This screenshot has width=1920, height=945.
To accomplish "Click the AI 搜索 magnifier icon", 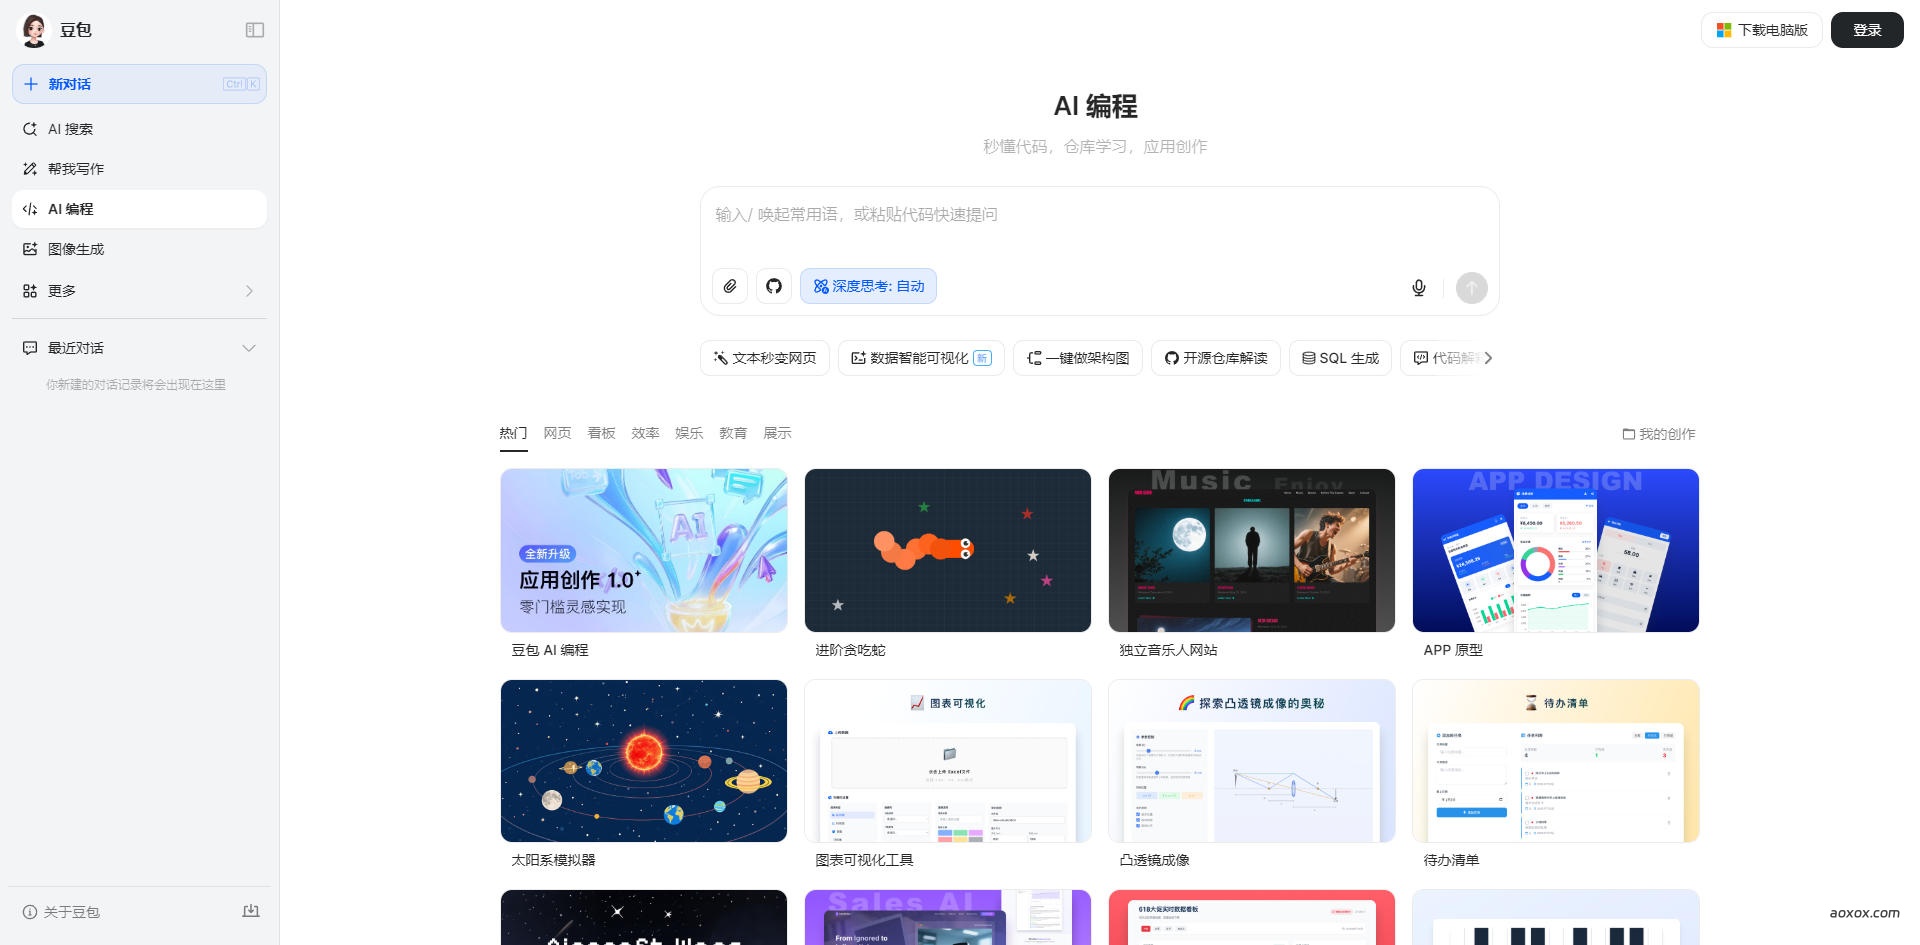I will pos(30,129).
